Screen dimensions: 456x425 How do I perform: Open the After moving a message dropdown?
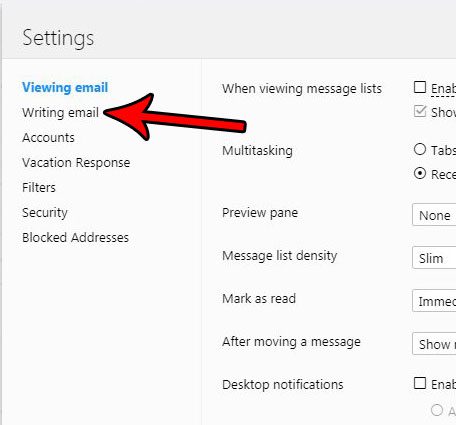click(434, 344)
